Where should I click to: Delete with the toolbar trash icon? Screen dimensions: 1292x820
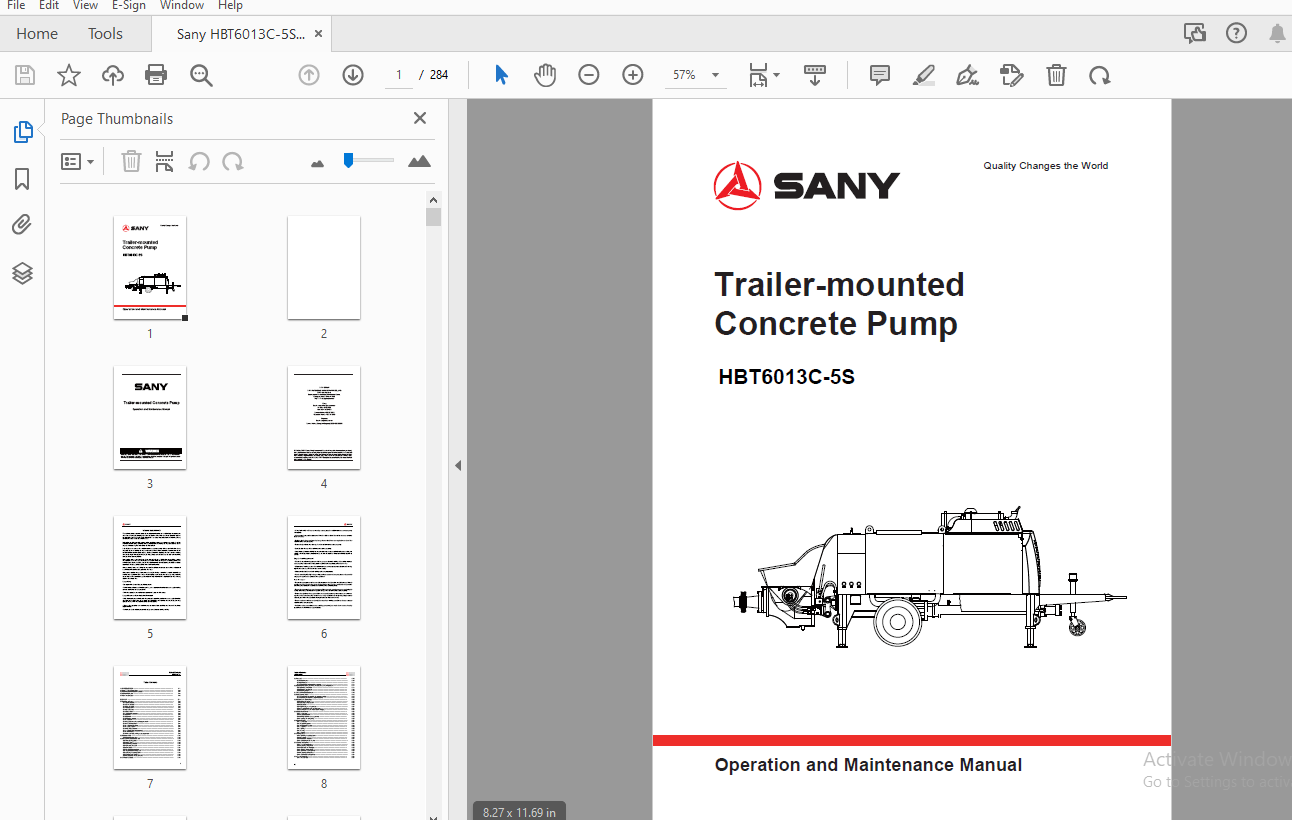click(1056, 75)
